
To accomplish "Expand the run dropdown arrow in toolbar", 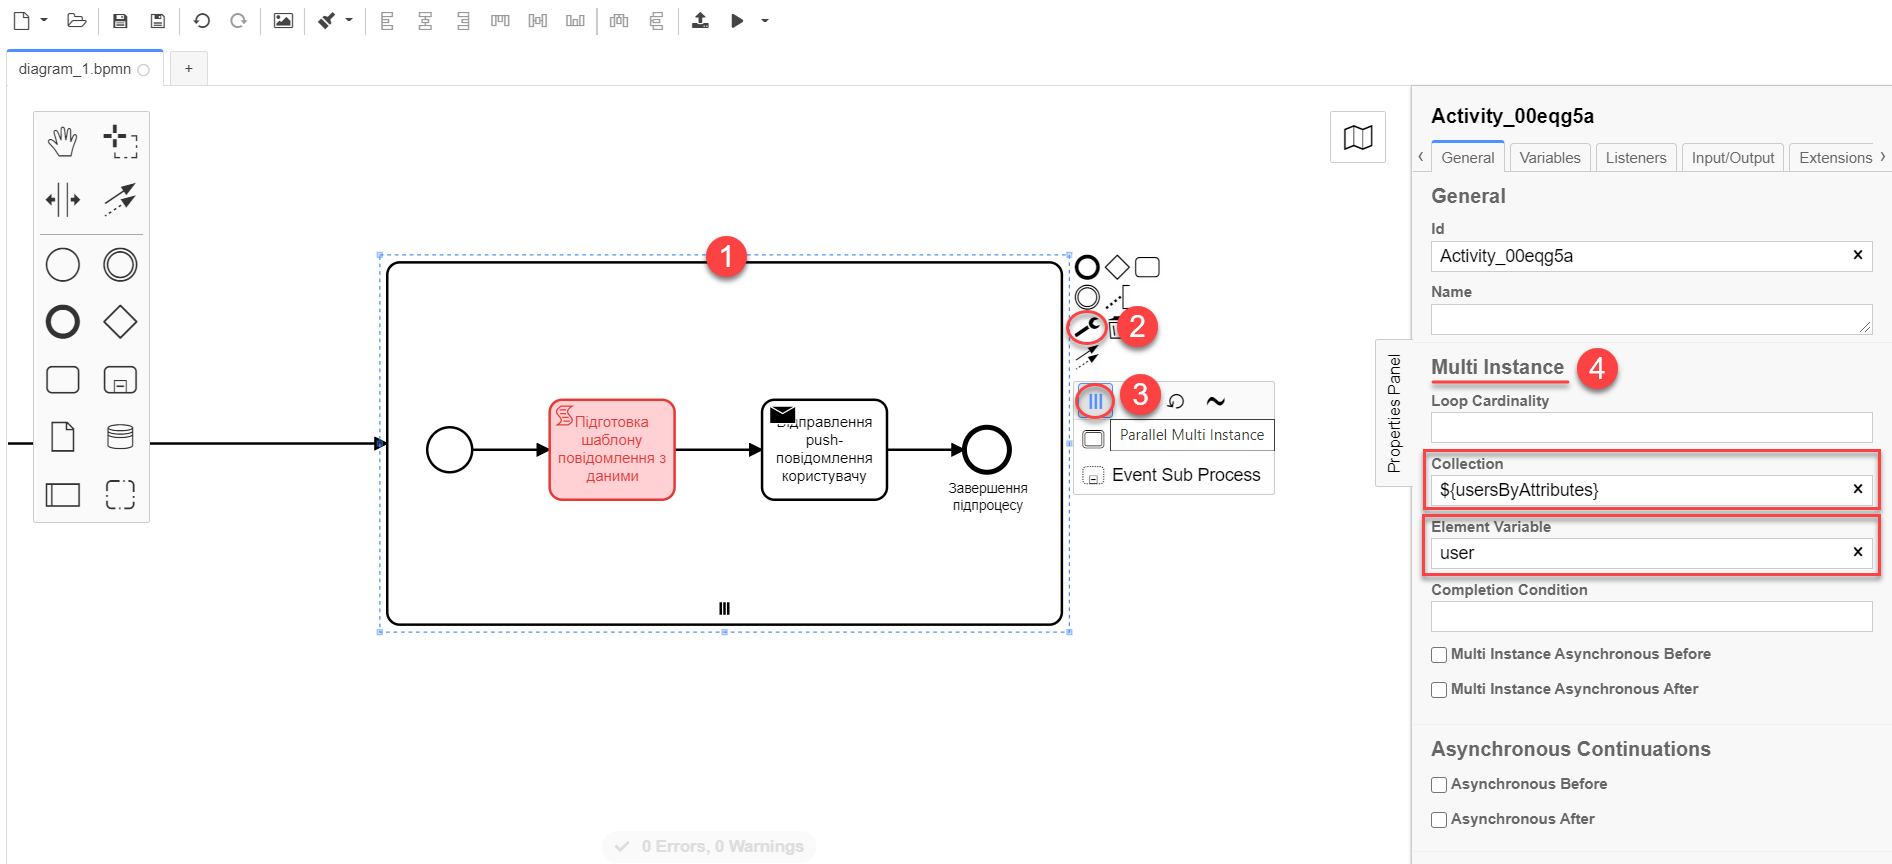I will pyautogui.click(x=765, y=21).
